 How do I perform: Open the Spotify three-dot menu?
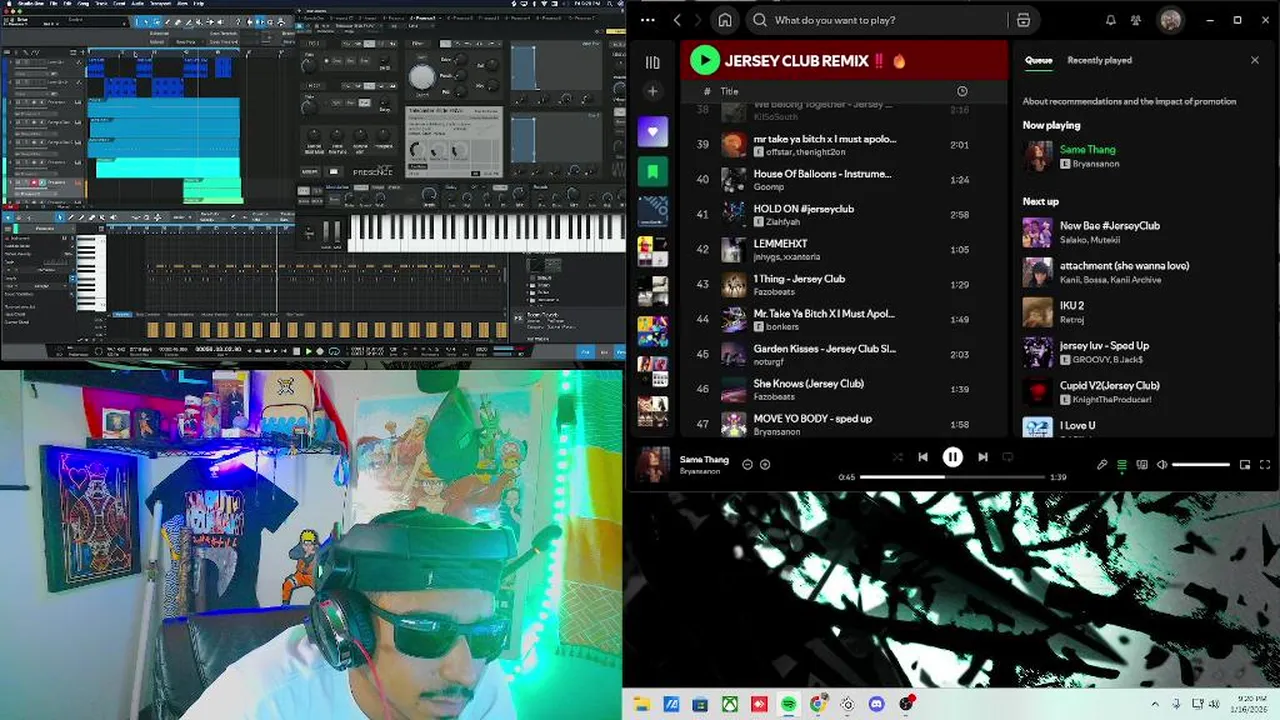click(x=648, y=20)
